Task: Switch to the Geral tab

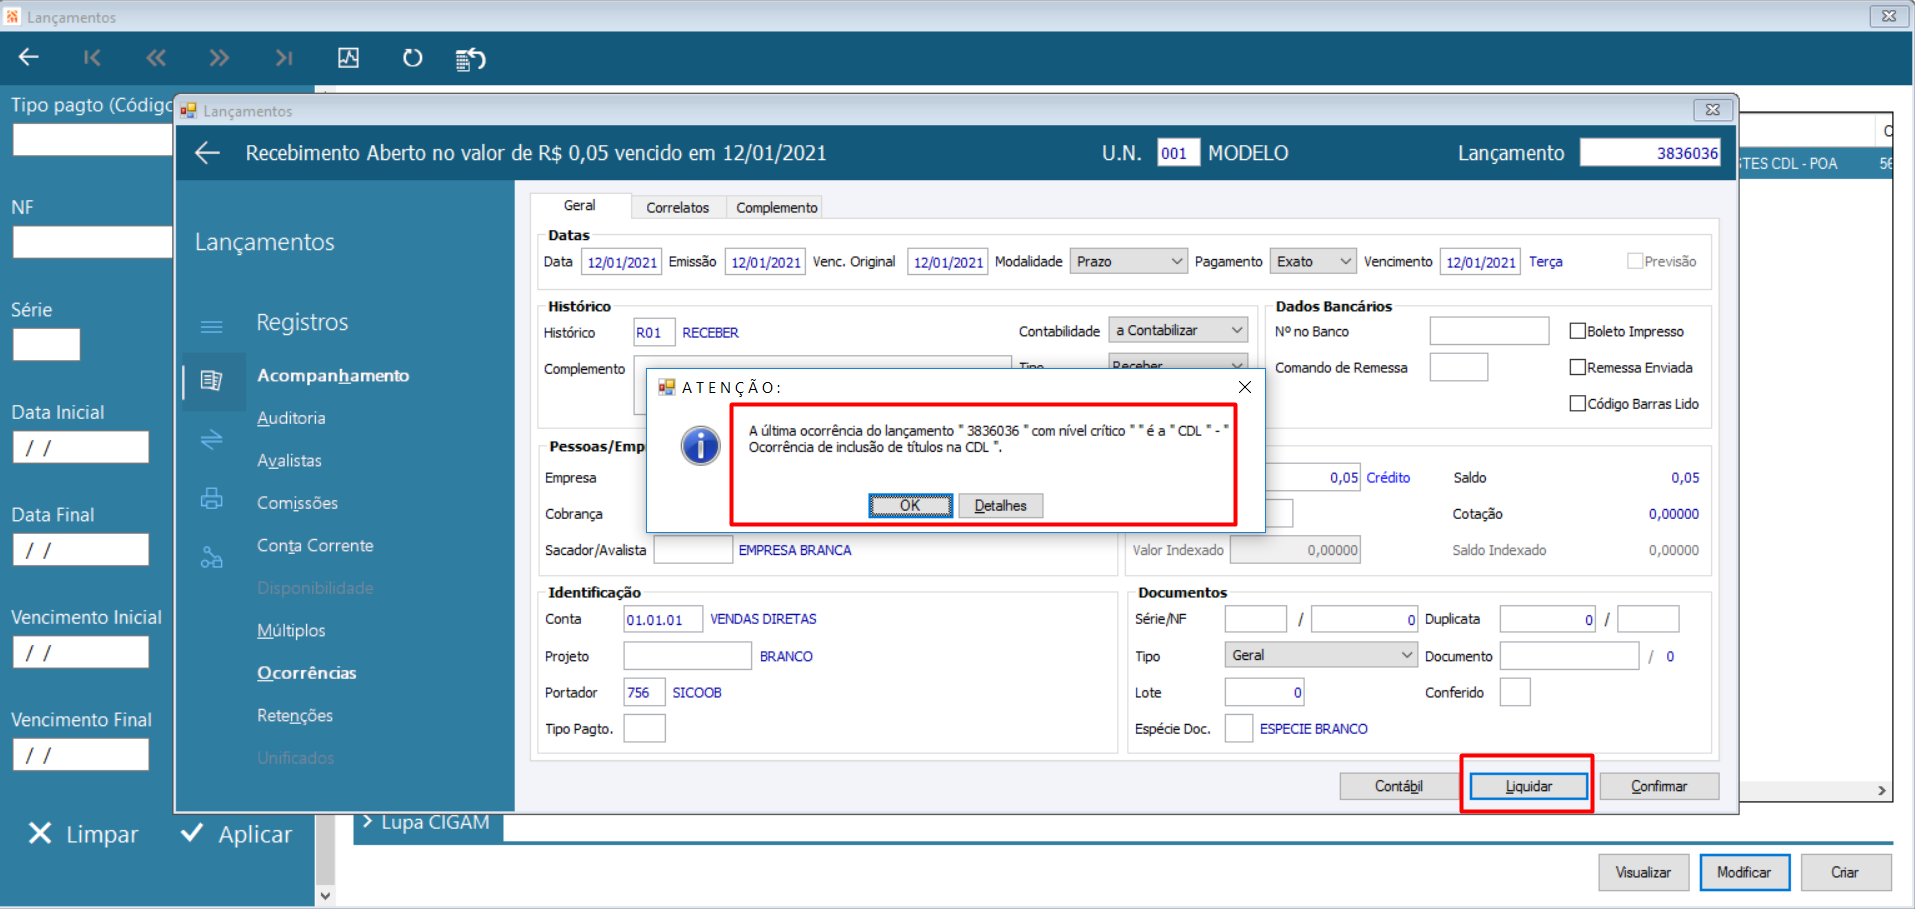Action: 580,206
